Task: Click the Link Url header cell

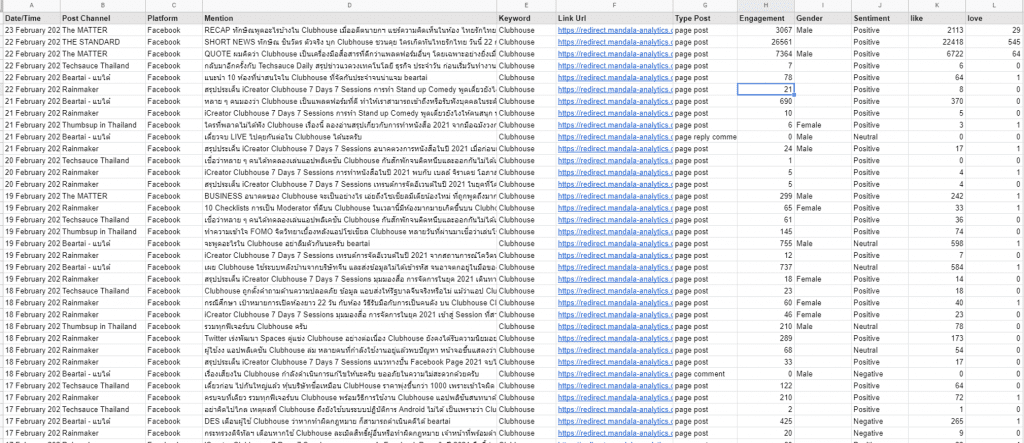Action: tap(614, 18)
